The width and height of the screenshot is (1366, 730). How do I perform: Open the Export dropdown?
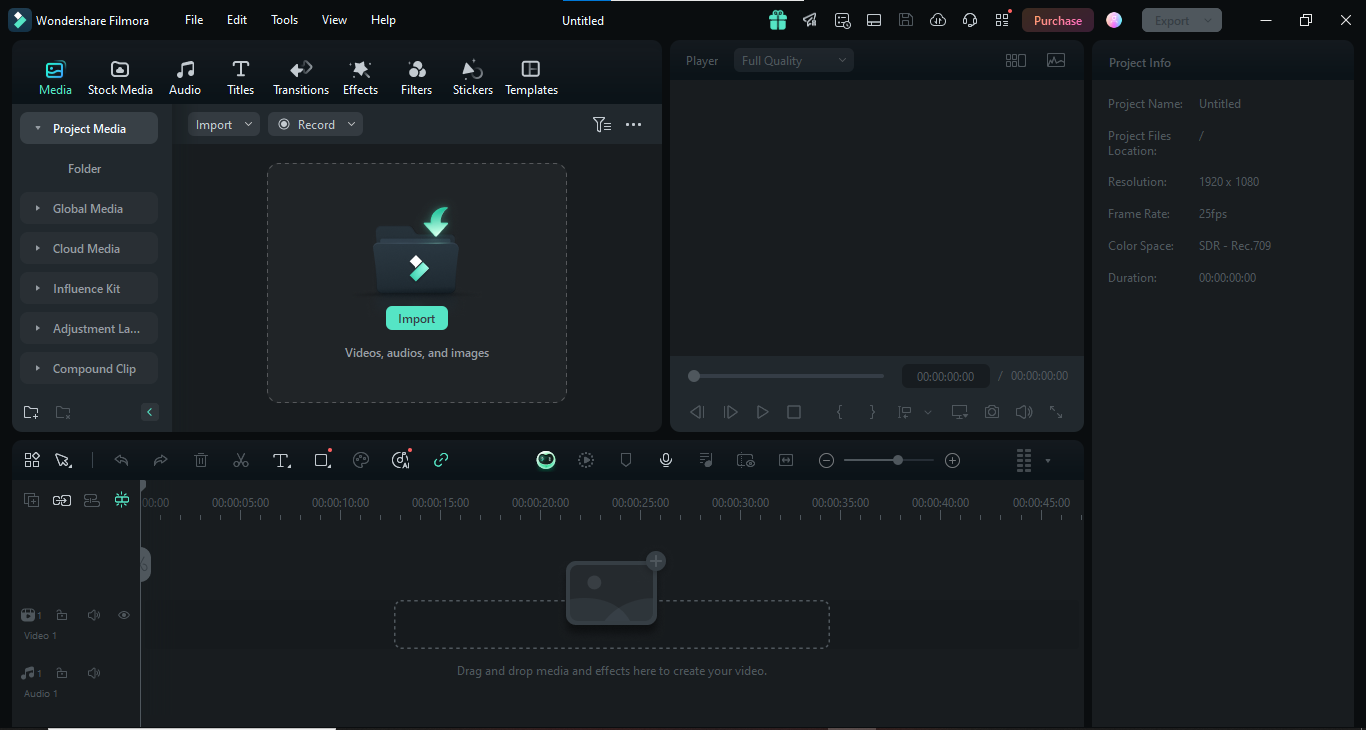(x=1182, y=20)
